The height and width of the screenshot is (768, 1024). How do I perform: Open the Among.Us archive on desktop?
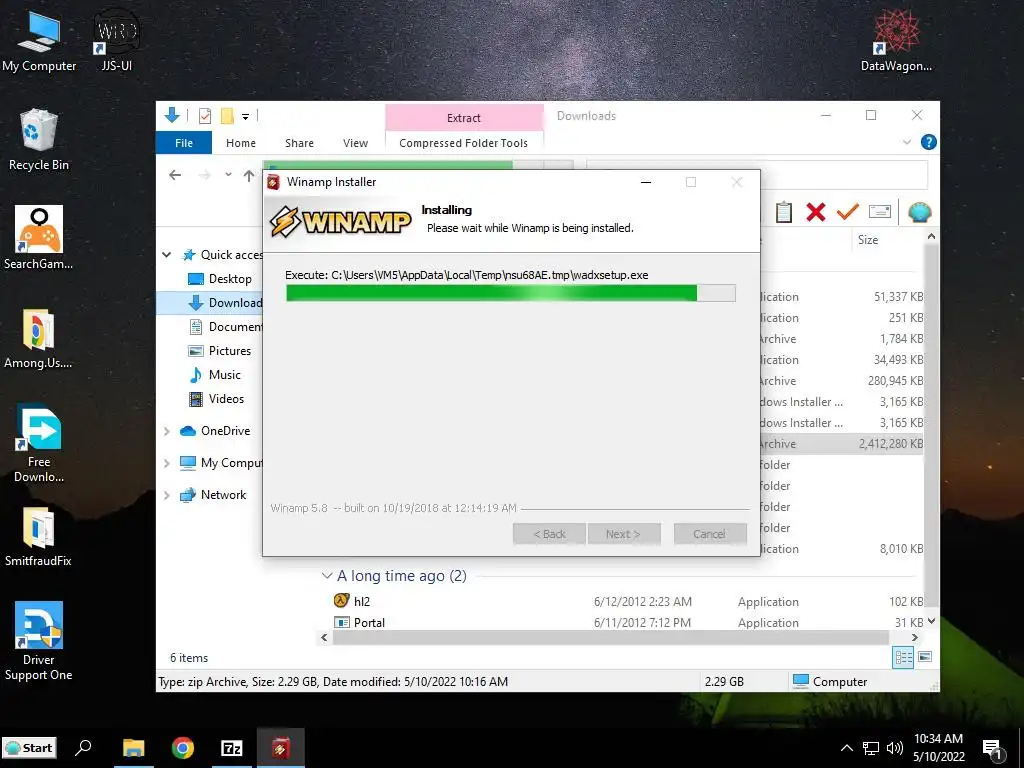coord(39,338)
